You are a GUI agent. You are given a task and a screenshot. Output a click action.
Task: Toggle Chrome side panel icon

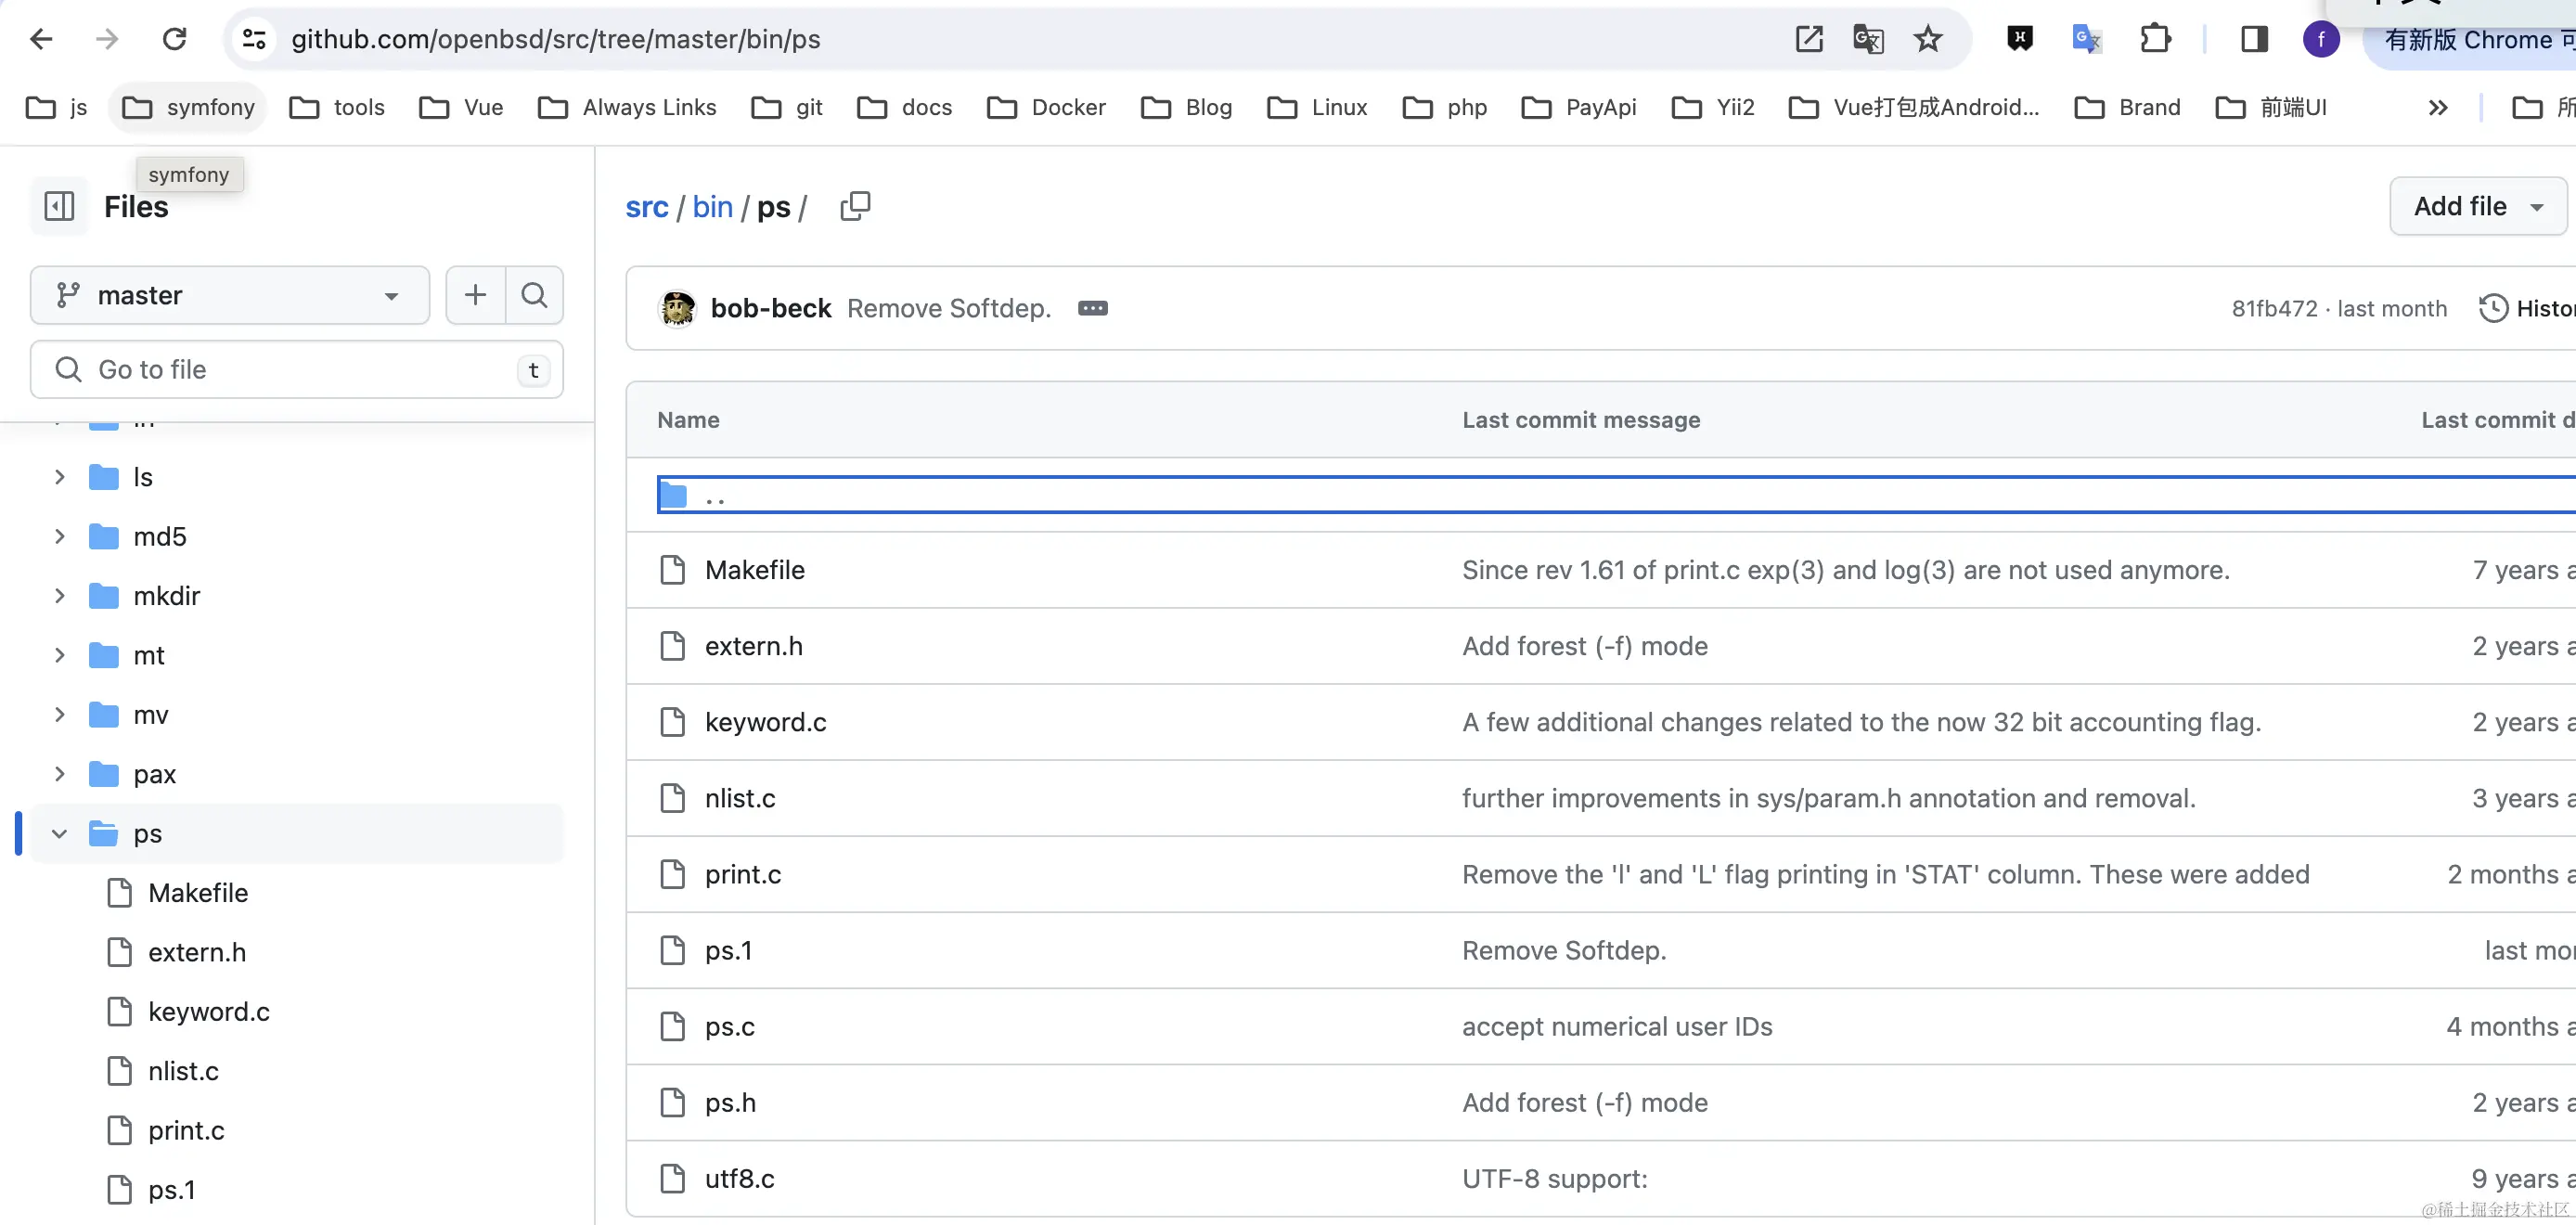click(x=2254, y=39)
